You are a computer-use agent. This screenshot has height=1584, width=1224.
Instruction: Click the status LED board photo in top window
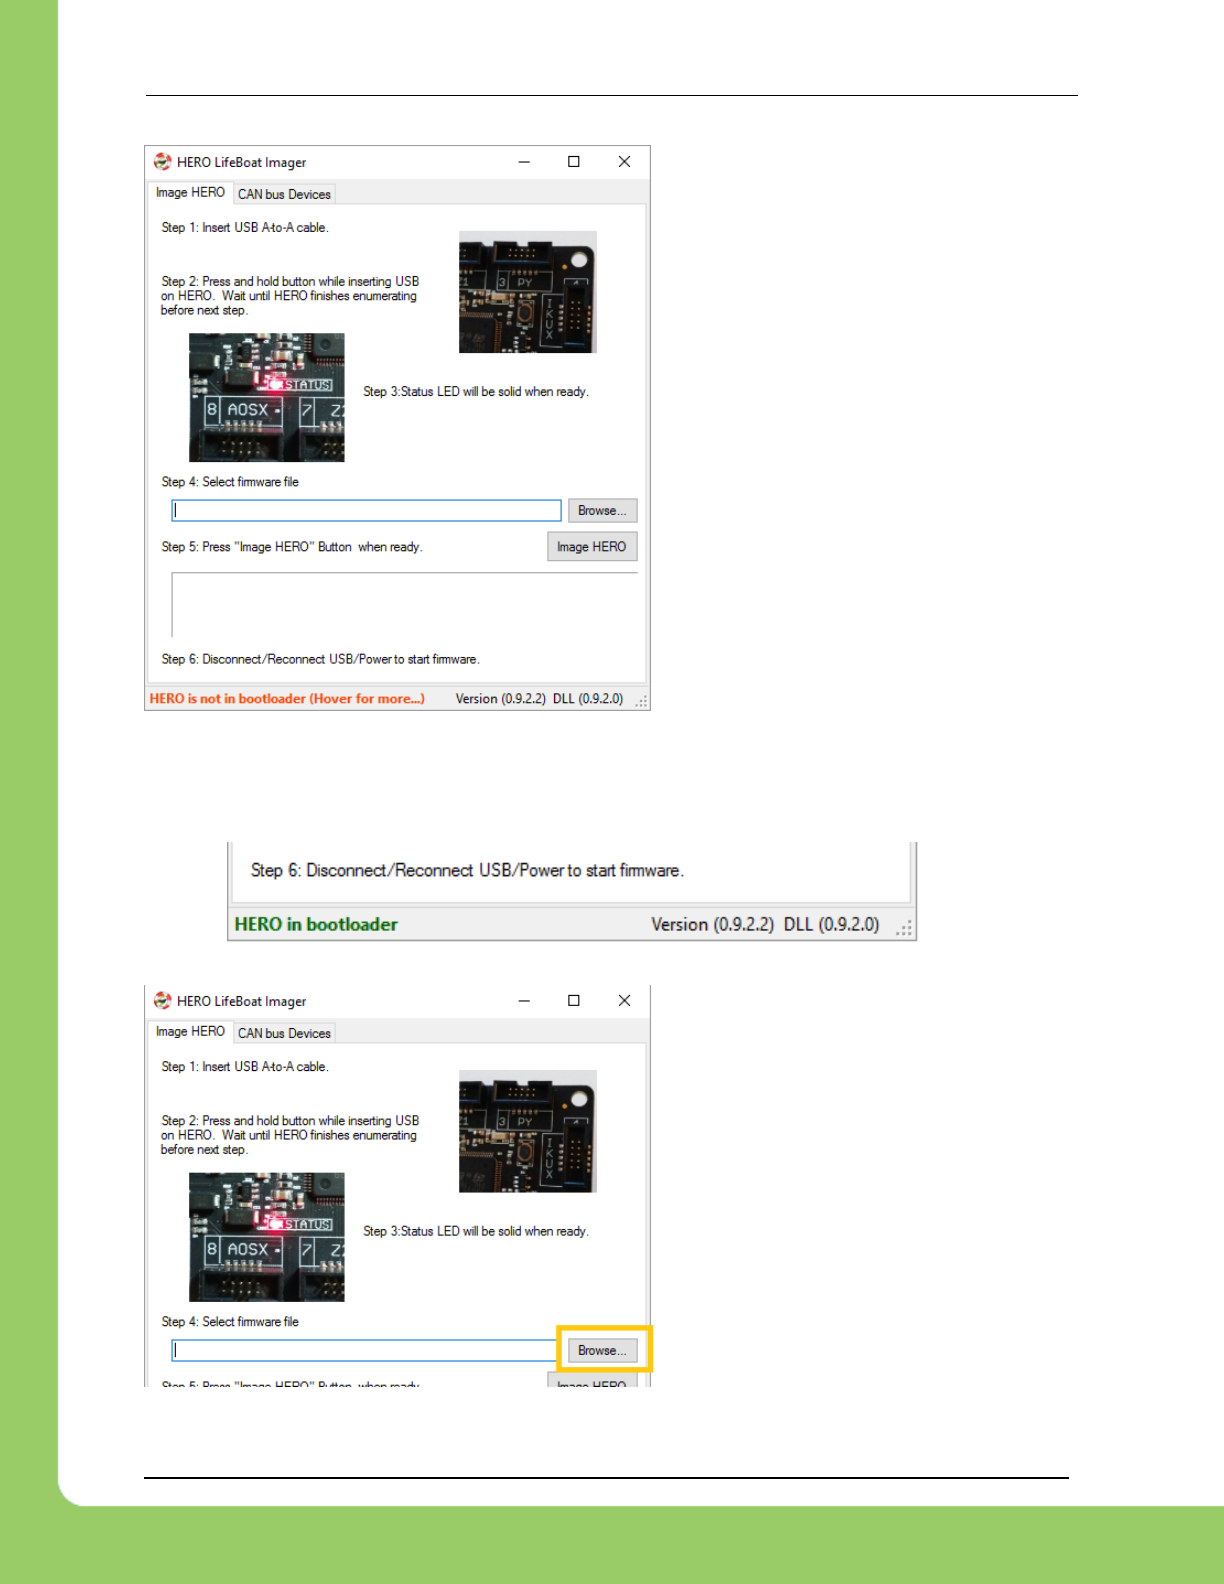(x=267, y=397)
